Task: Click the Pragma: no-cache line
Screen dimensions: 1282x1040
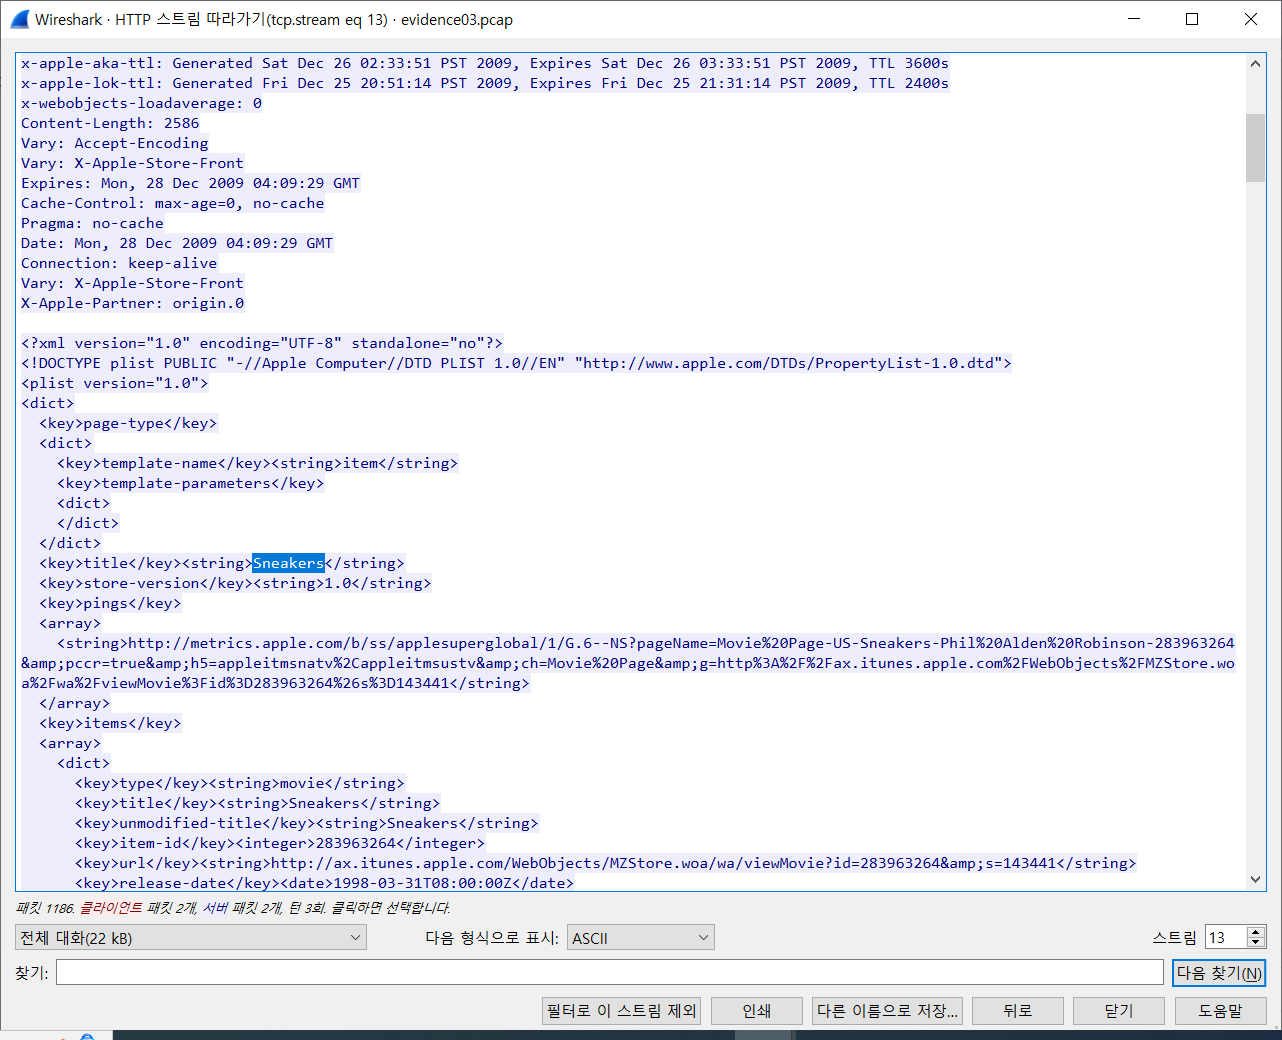Action: click(x=92, y=223)
